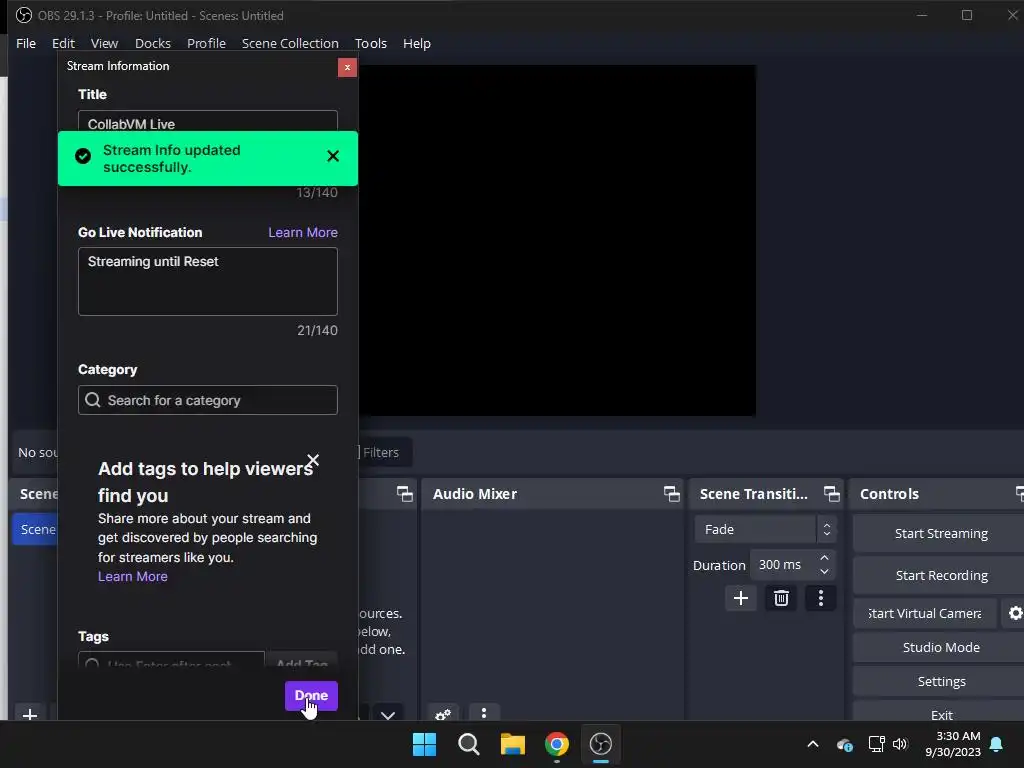Open Audio Mixer three-dot menu
This screenshot has width=1024, height=768.
click(484, 712)
